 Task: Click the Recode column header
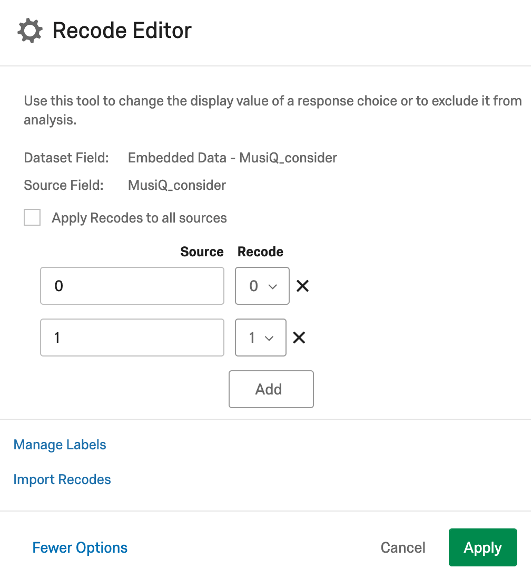[260, 252]
